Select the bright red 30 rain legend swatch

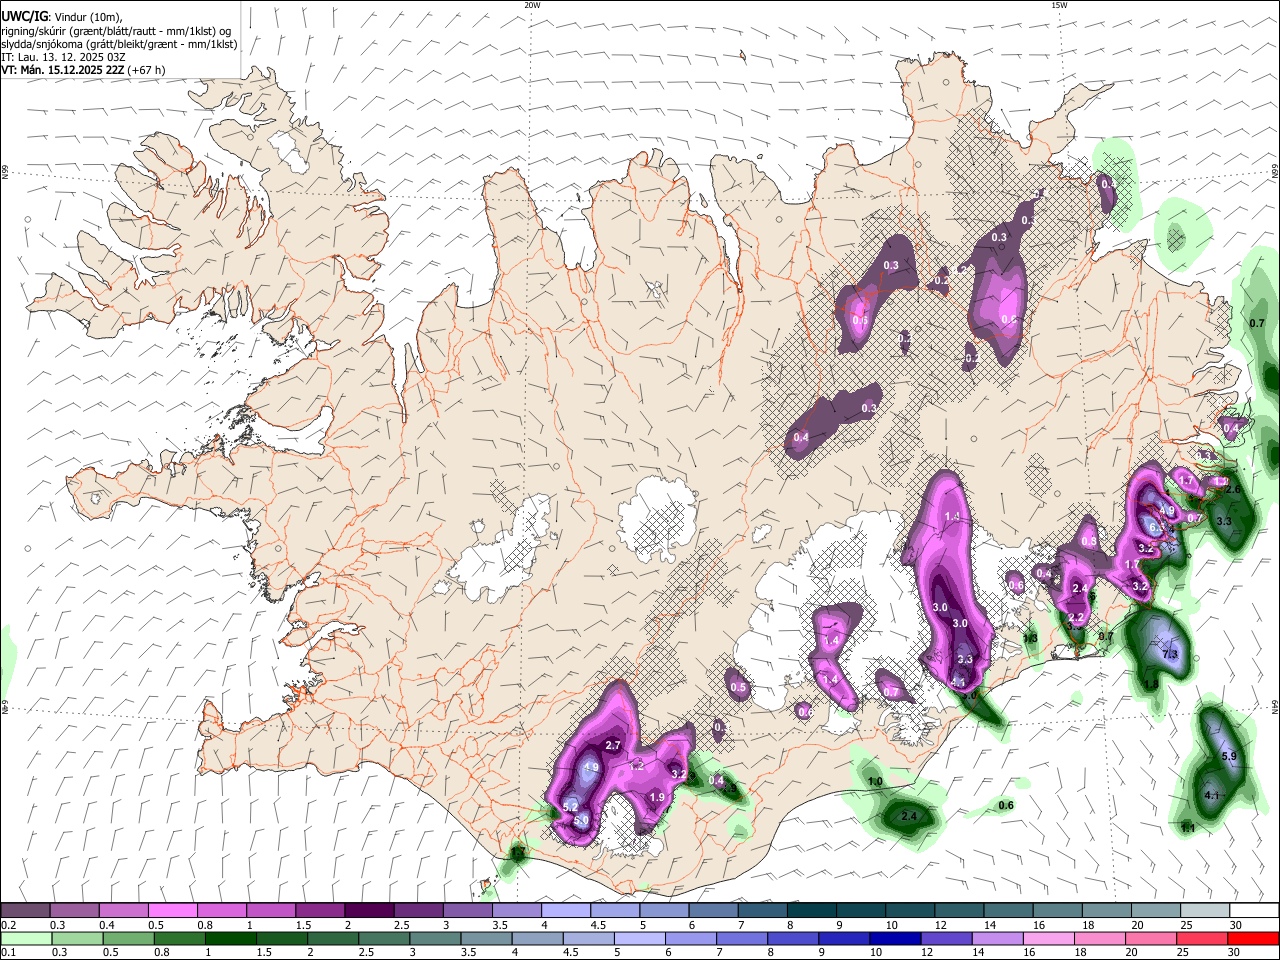[x=1254, y=938]
